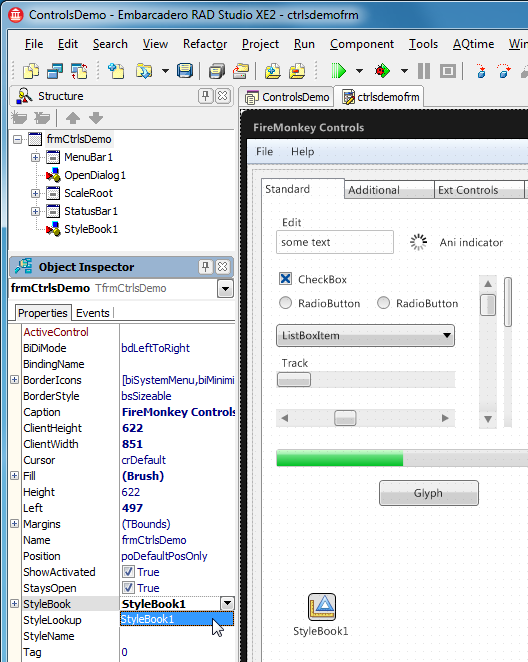
Task: Click the Toggle Form/Unit toolbar icon
Action: (79, 71)
